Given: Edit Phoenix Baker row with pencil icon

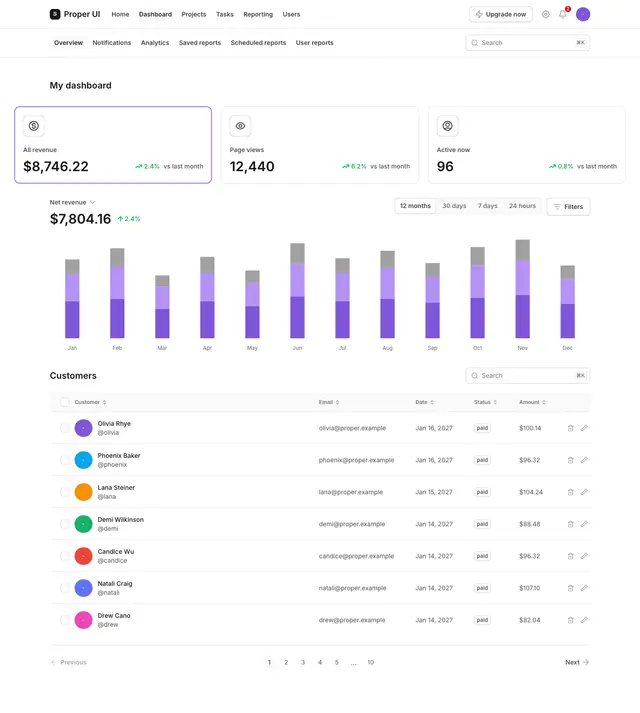Looking at the screenshot, I should click(584, 460).
